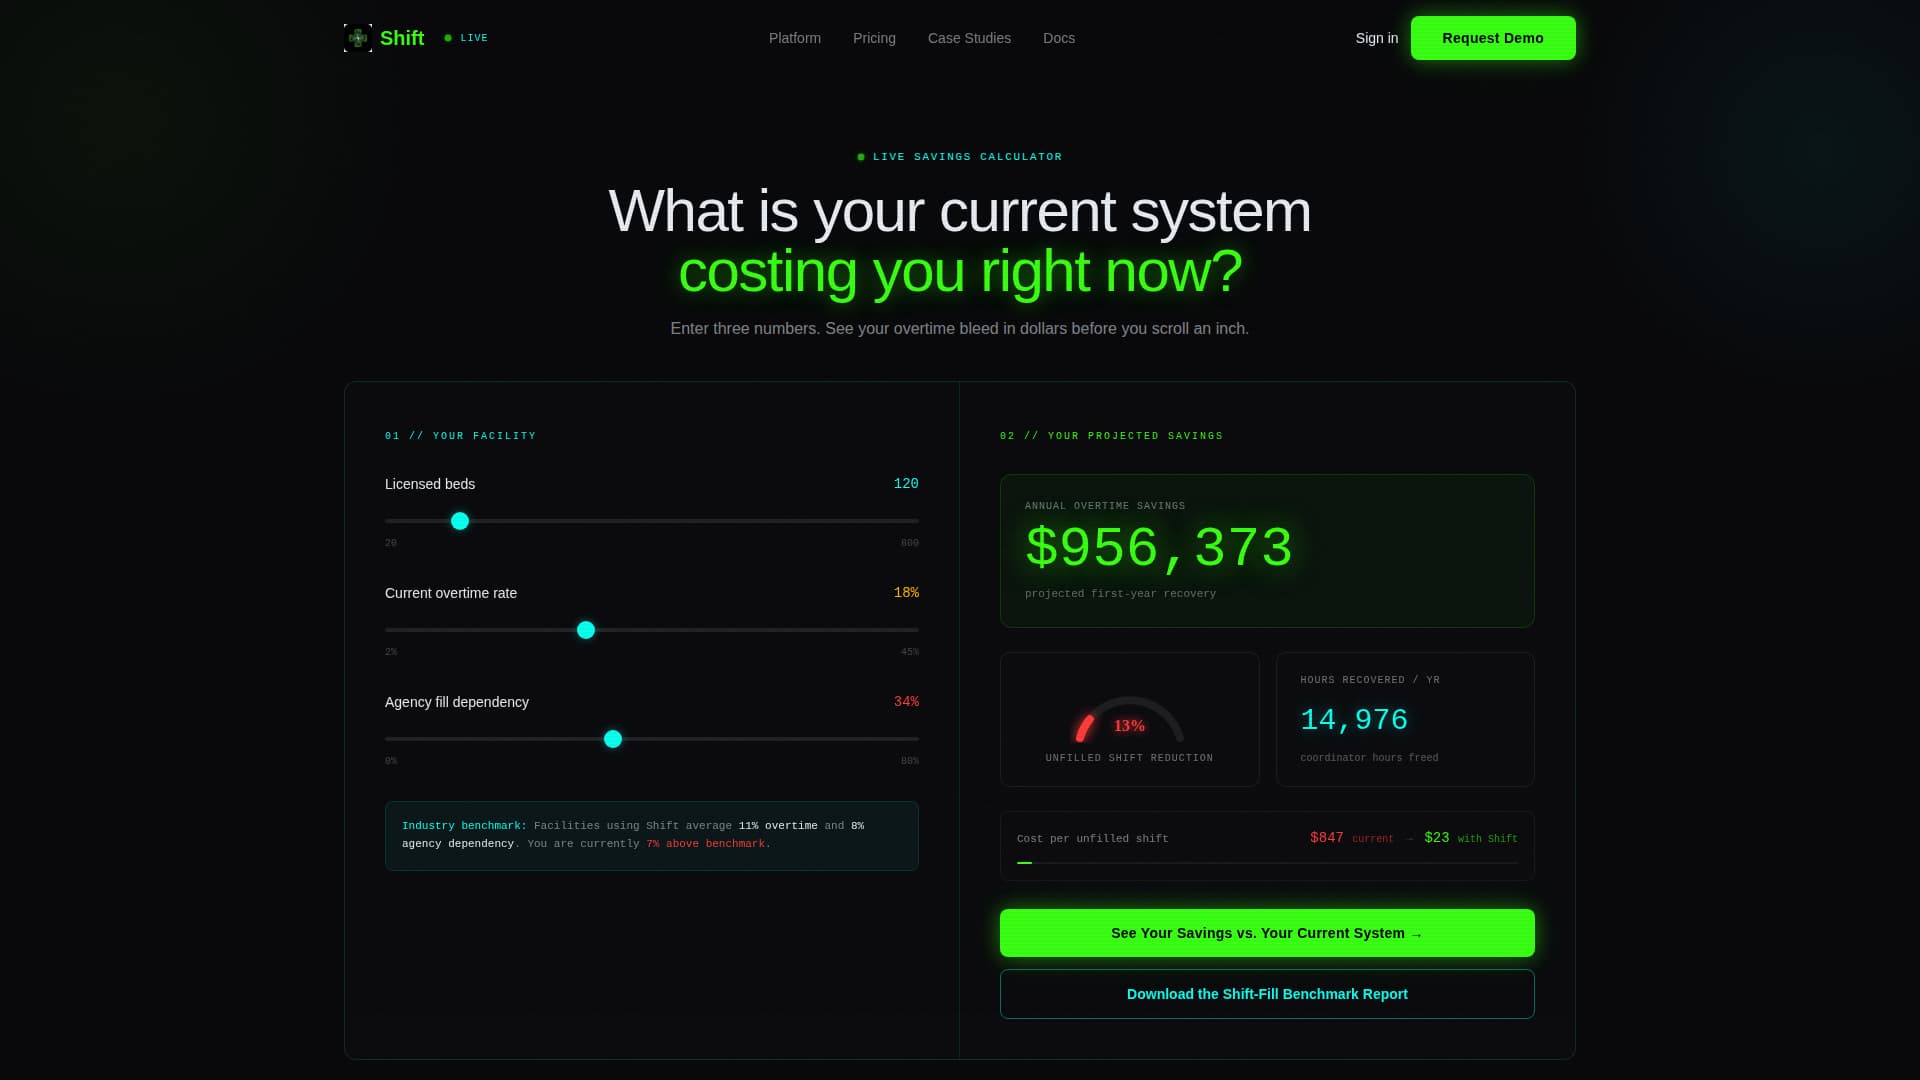Click the overtime rate value 18%
The height and width of the screenshot is (1080, 1920).
906,593
